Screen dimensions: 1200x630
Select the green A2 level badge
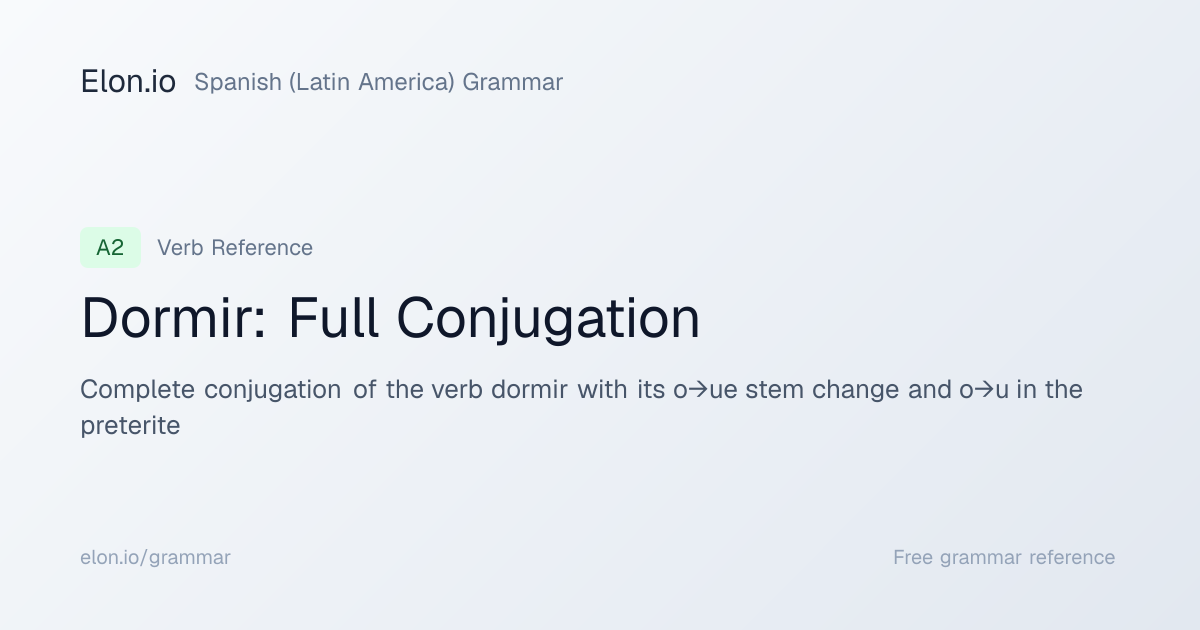click(x=110, y=248)
